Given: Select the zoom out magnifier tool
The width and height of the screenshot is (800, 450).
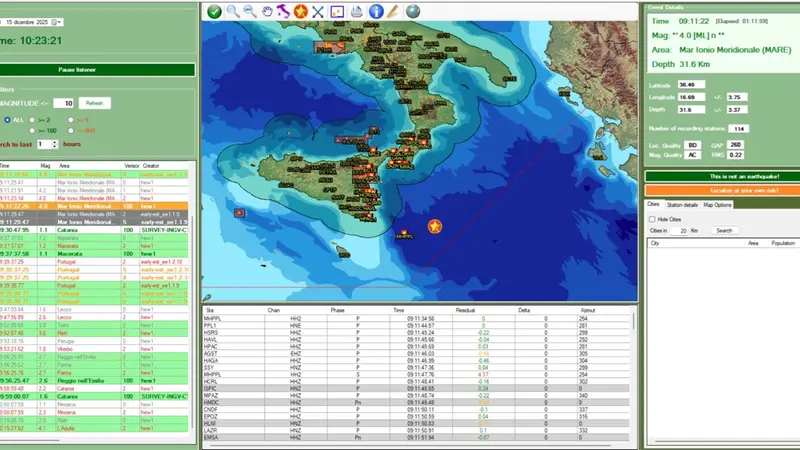Looking at the screenshot, I should tap(250, 12).
